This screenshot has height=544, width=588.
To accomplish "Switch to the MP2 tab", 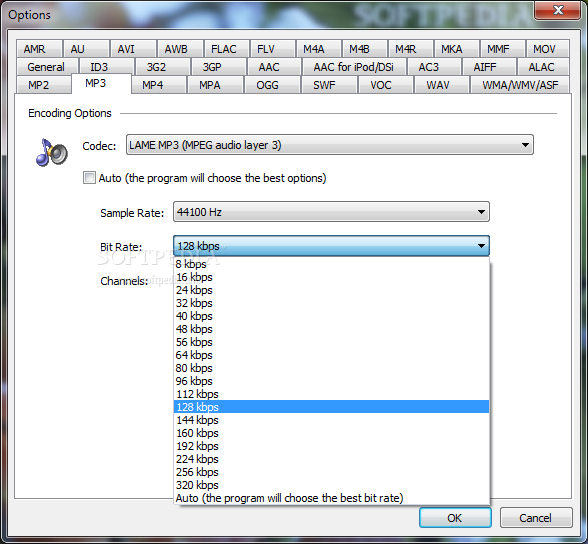I will 44,85.
